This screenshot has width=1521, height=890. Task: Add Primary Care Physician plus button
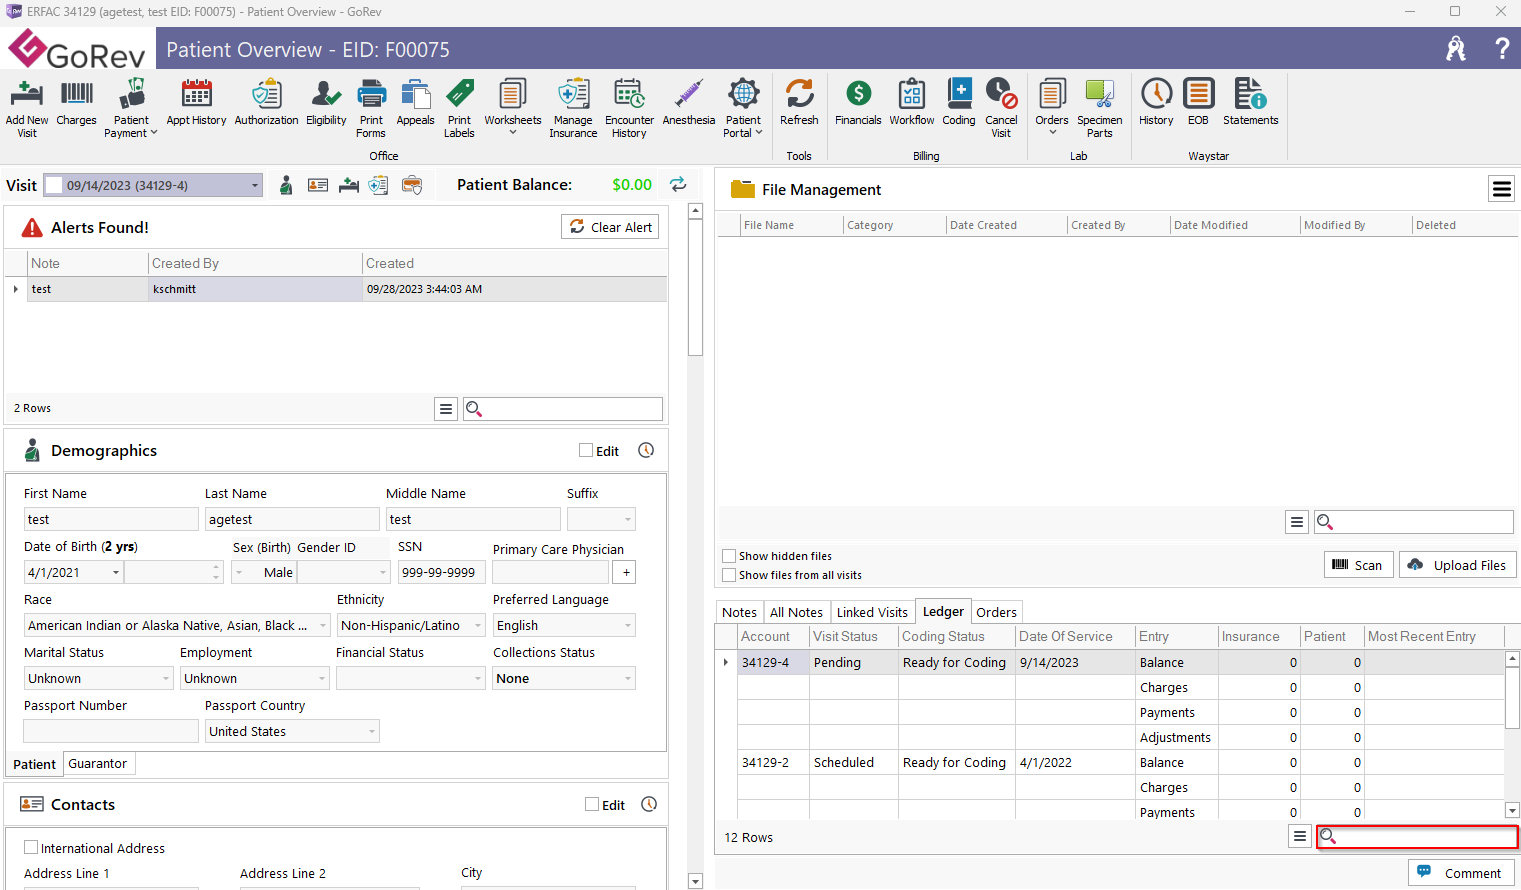click(626, 572)
